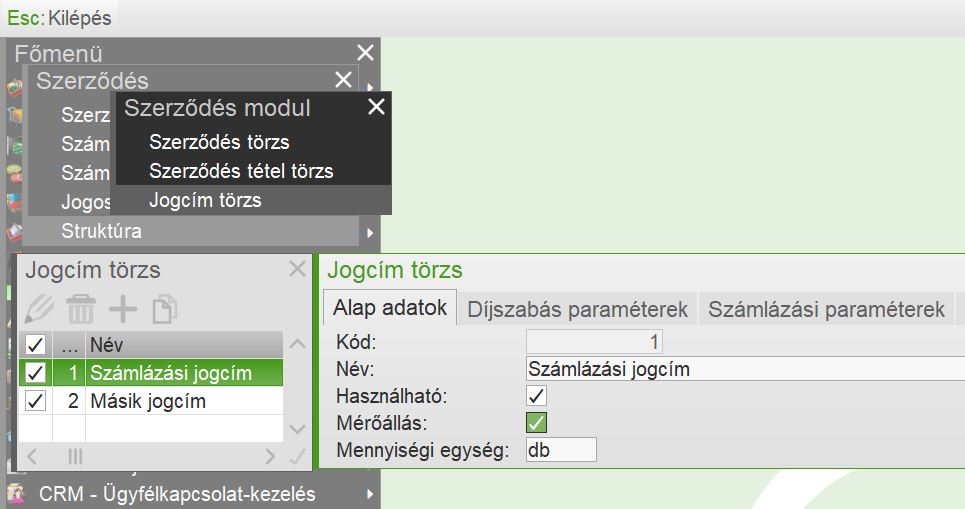Close the Jogcím törzs list panel

(297, 269)
